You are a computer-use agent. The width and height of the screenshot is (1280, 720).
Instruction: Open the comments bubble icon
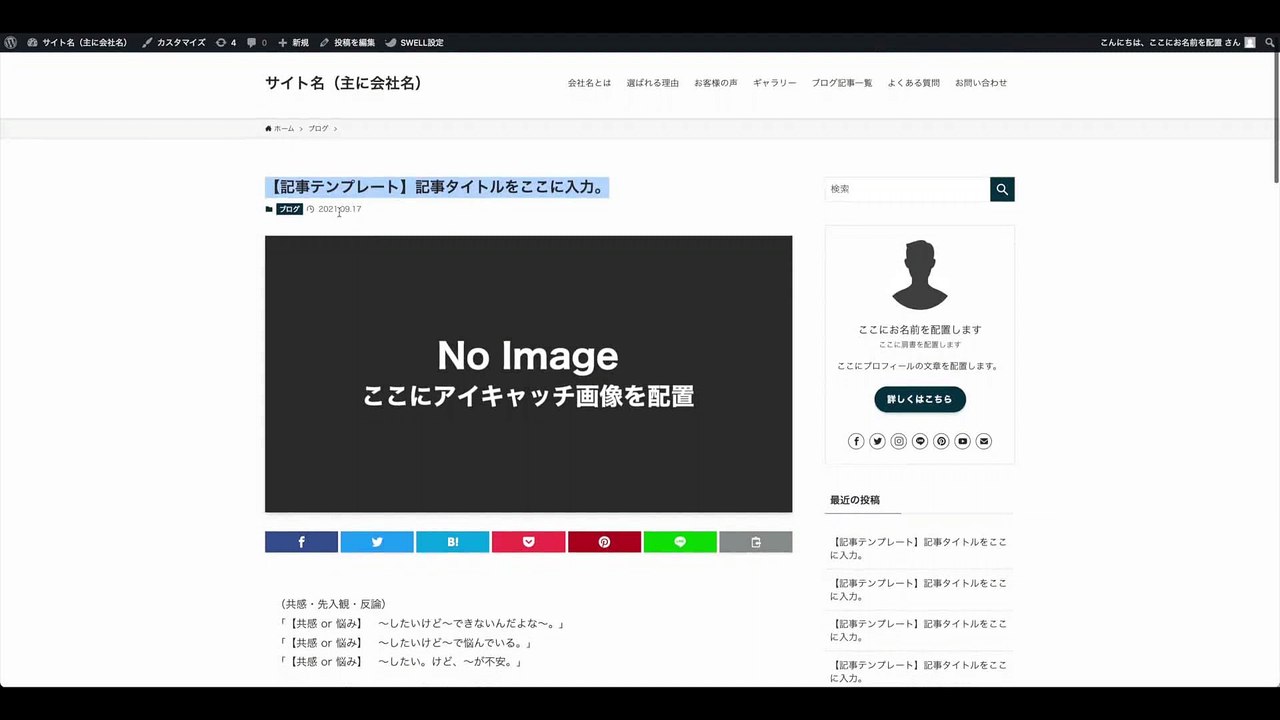[x=256, y=43]
